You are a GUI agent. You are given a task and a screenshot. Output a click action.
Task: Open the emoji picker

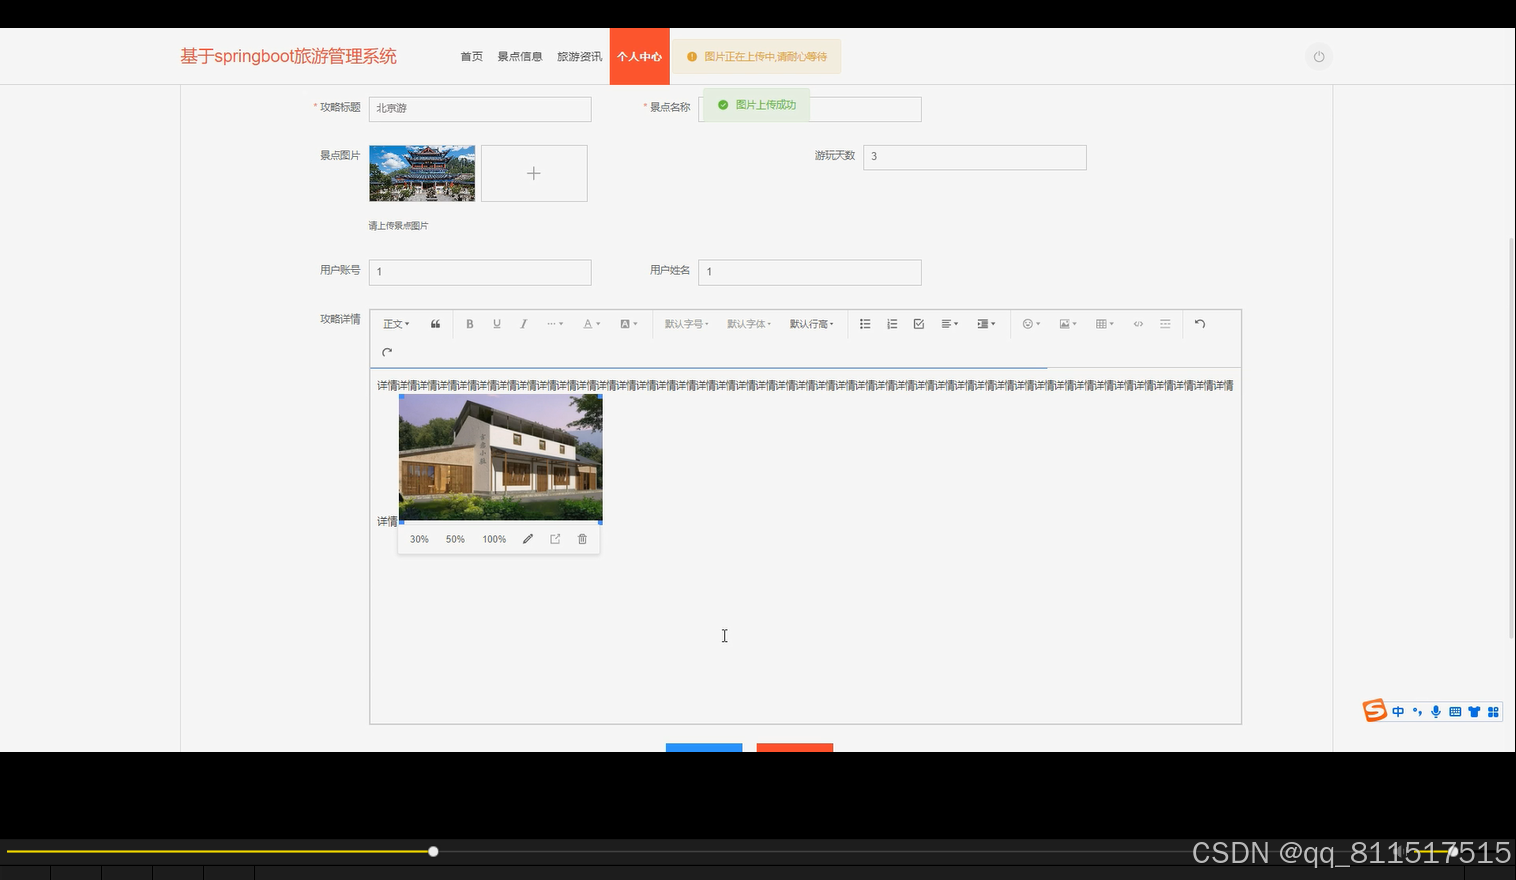pos(1031,324)
